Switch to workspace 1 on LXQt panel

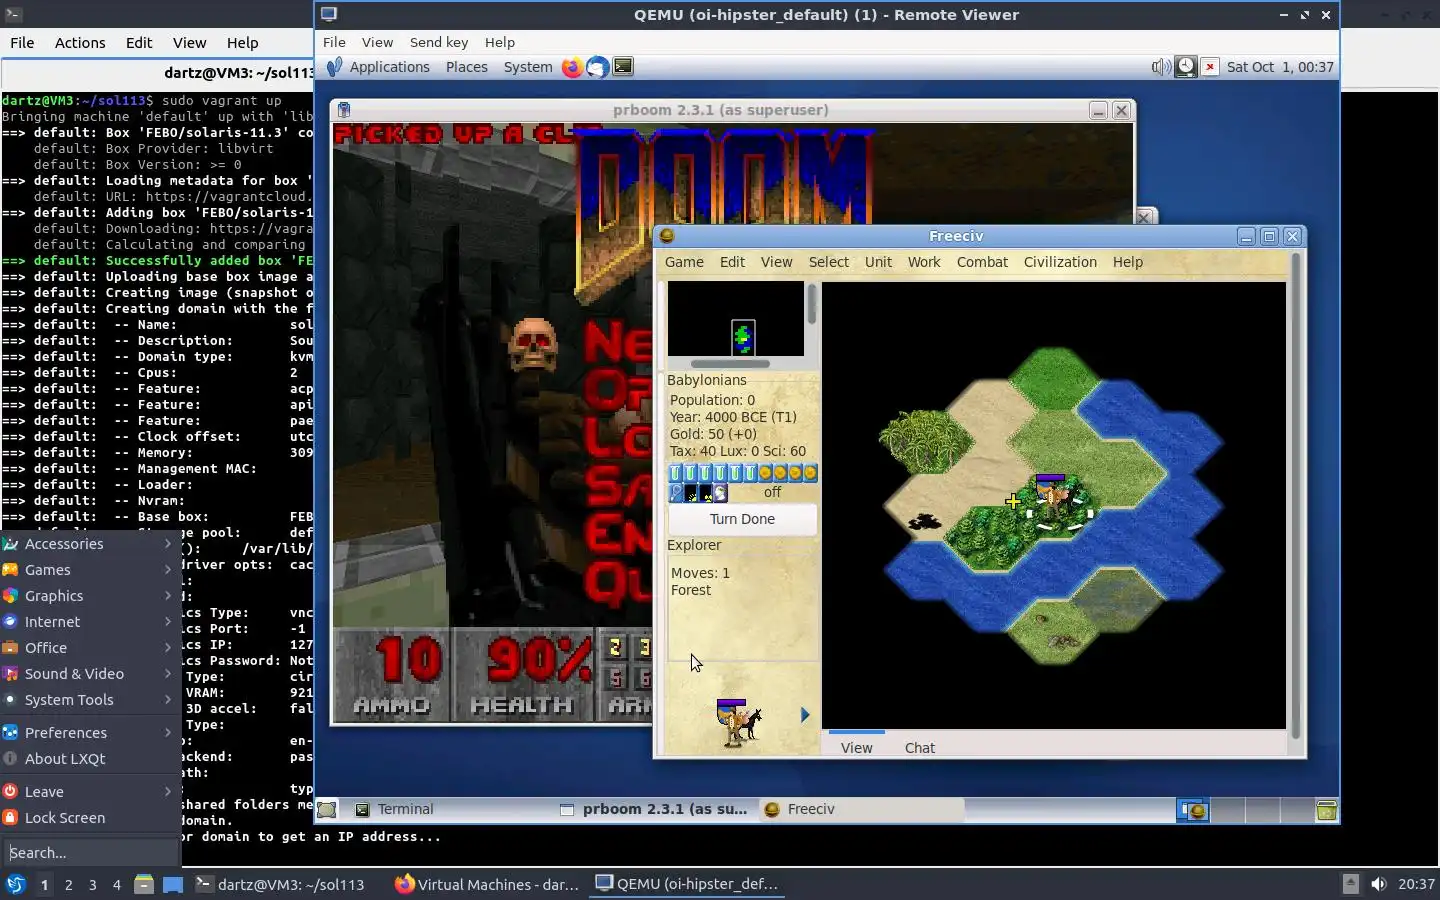pyautogui.click(x=44, y=884)
